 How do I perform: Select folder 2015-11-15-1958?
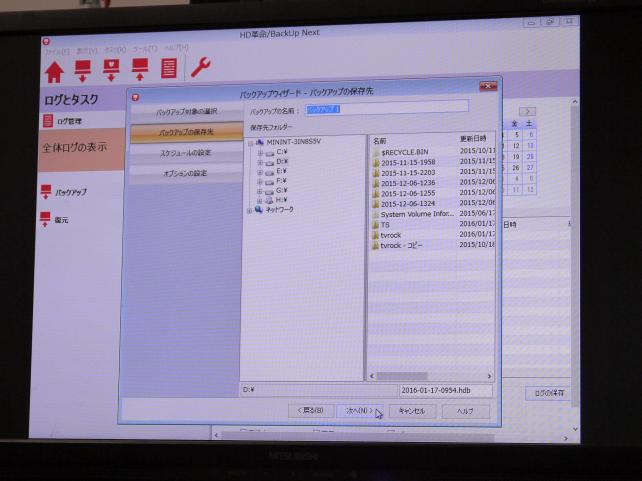pos(408,162)
